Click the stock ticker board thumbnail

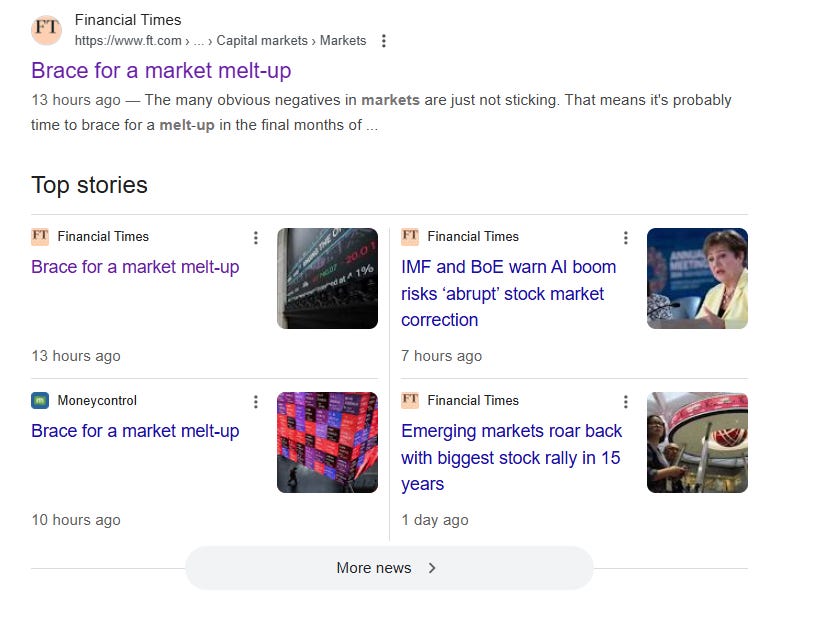tap(328, 278)
